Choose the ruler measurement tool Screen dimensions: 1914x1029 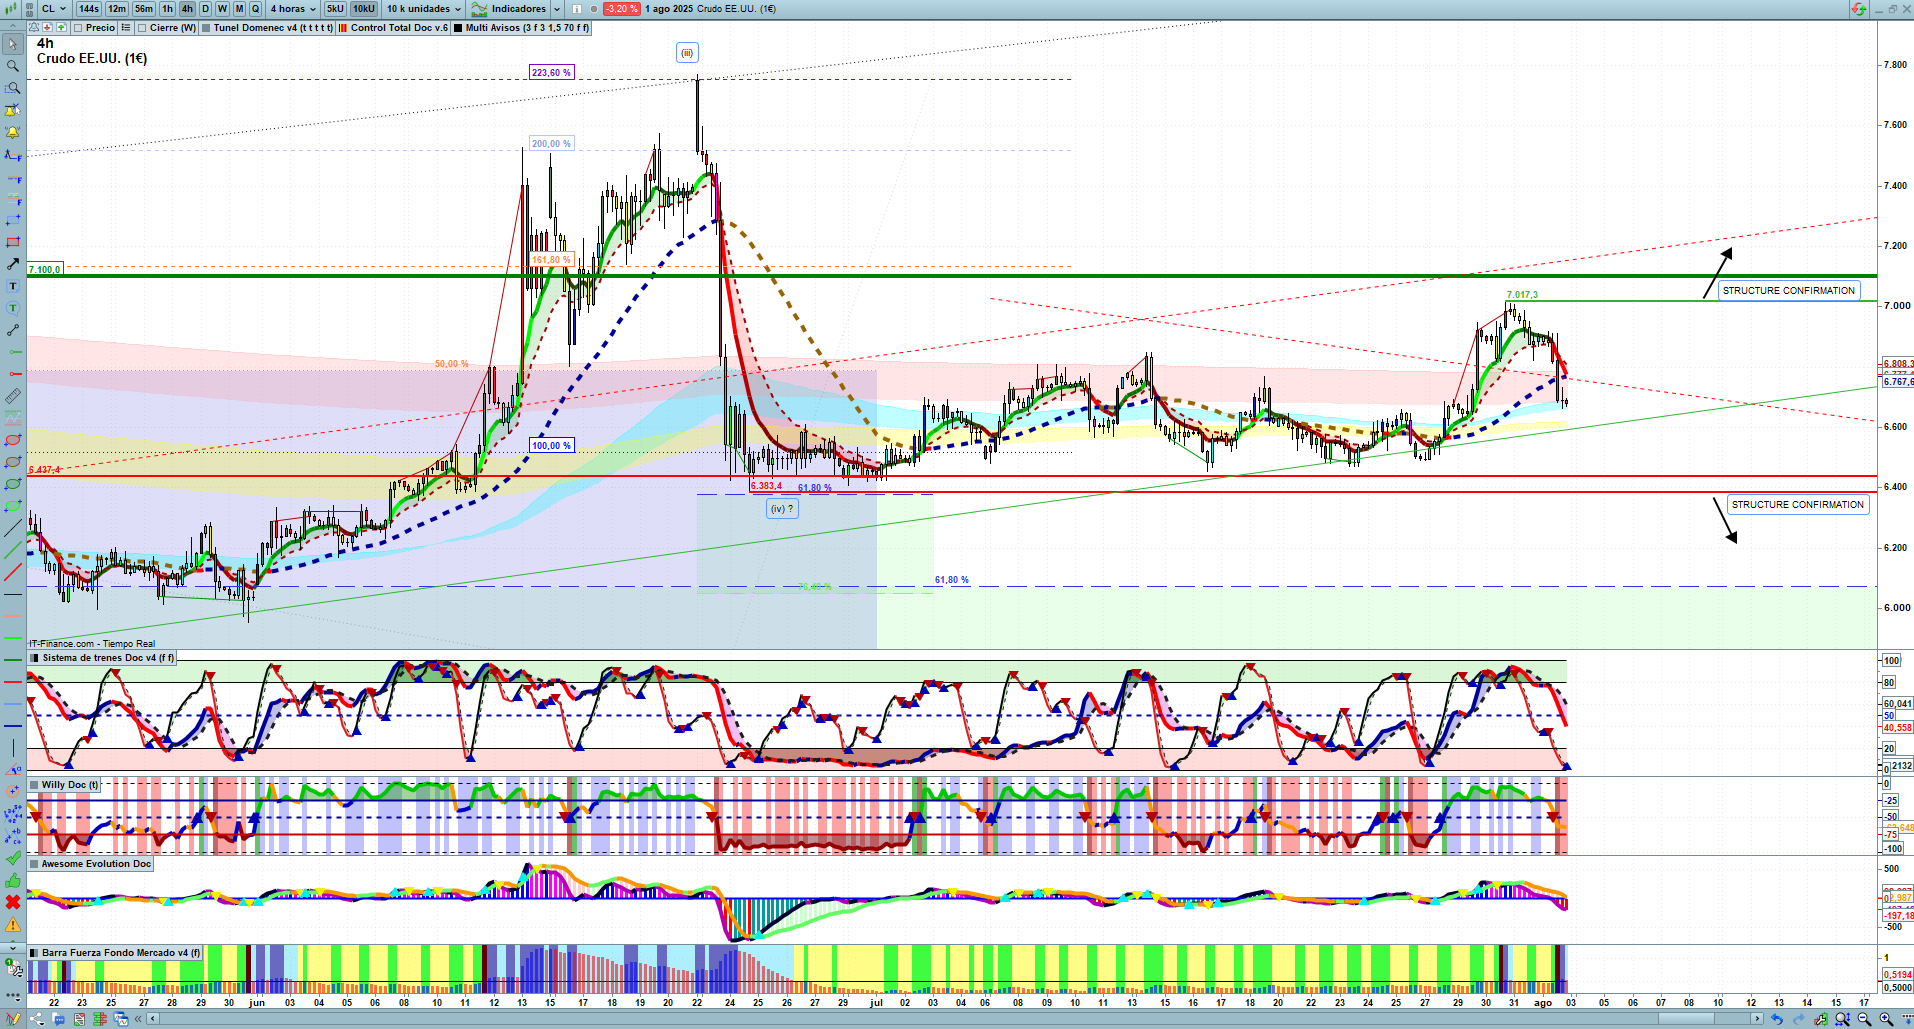[x=13, y=396]
